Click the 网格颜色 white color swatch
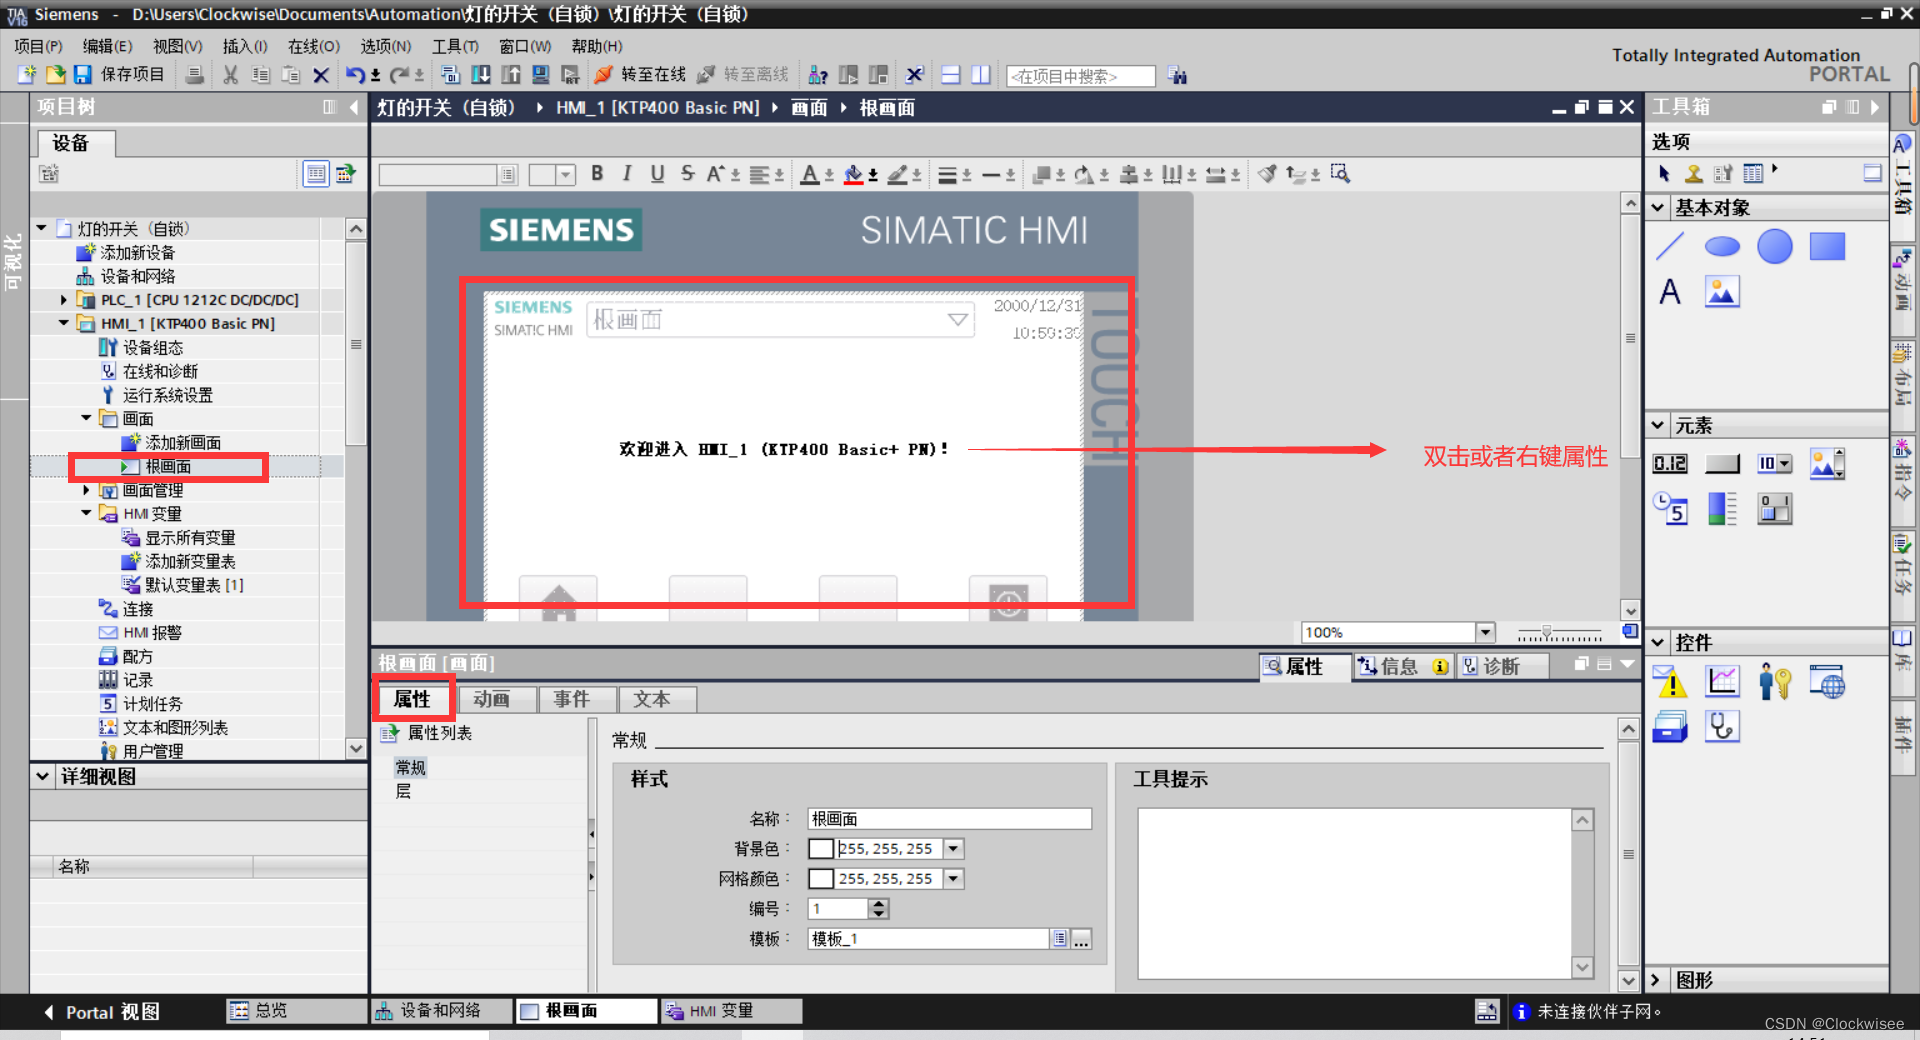Image resolution: width=1920 pixels, height=1040 pixels. (821, 879)
